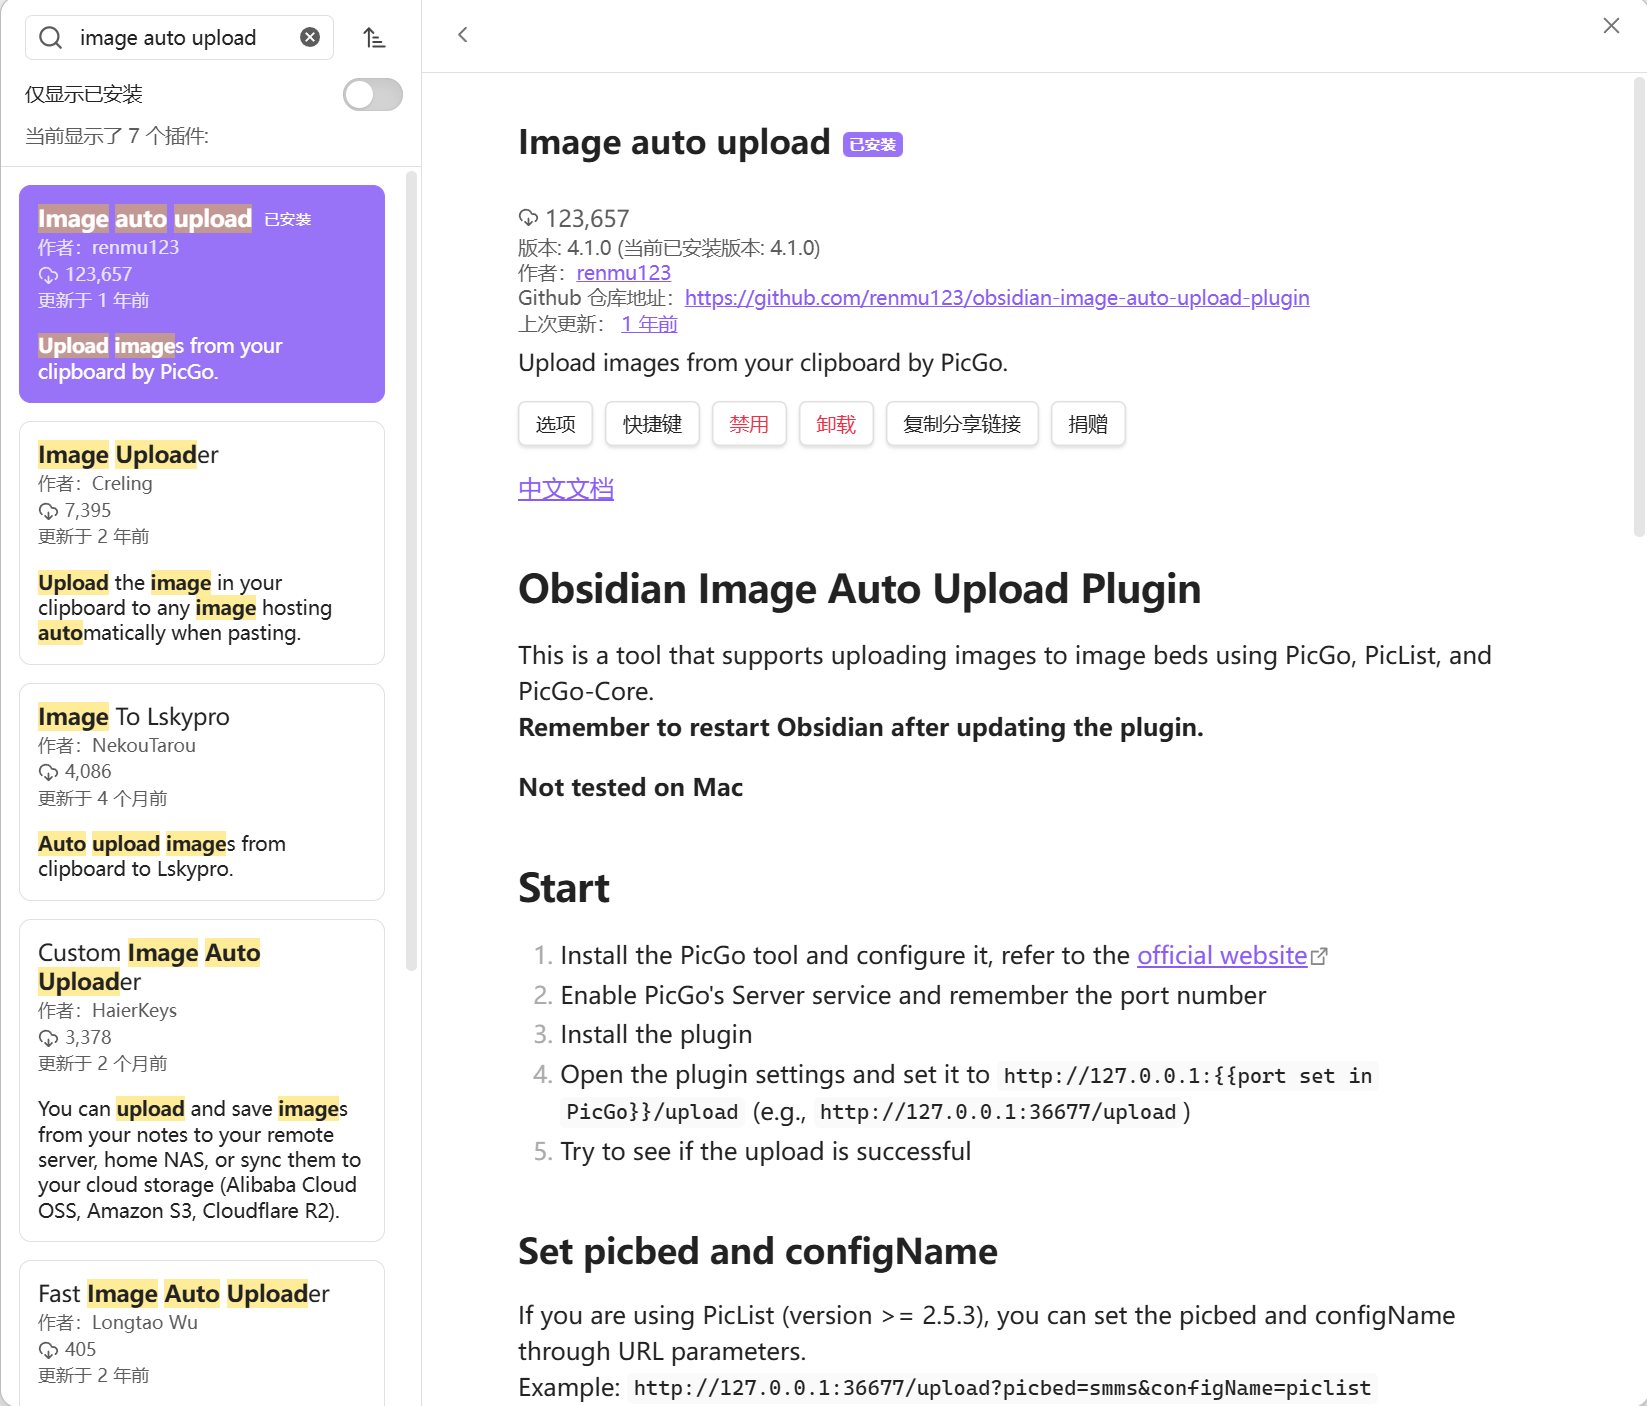Open the Custom Image Auto Uploader card
The image size is (1647, 1406).
coord(202,1080)
